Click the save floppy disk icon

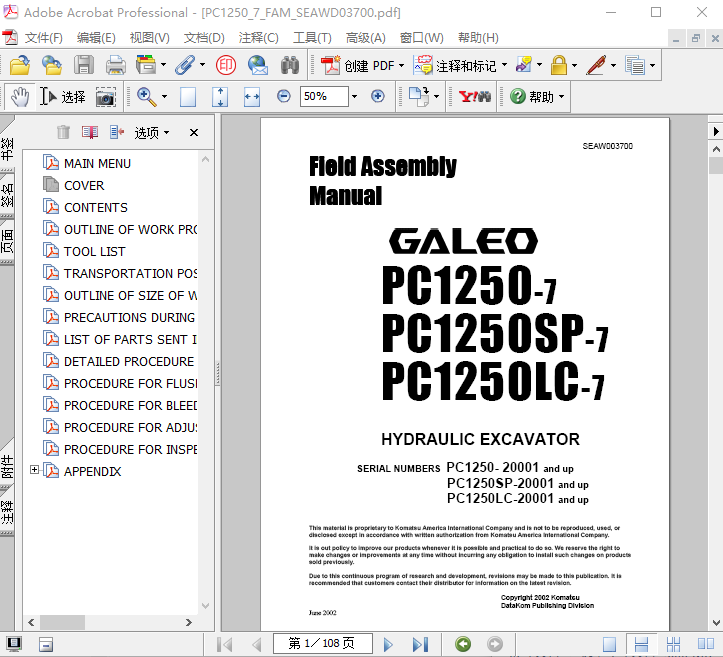point(83,65)
